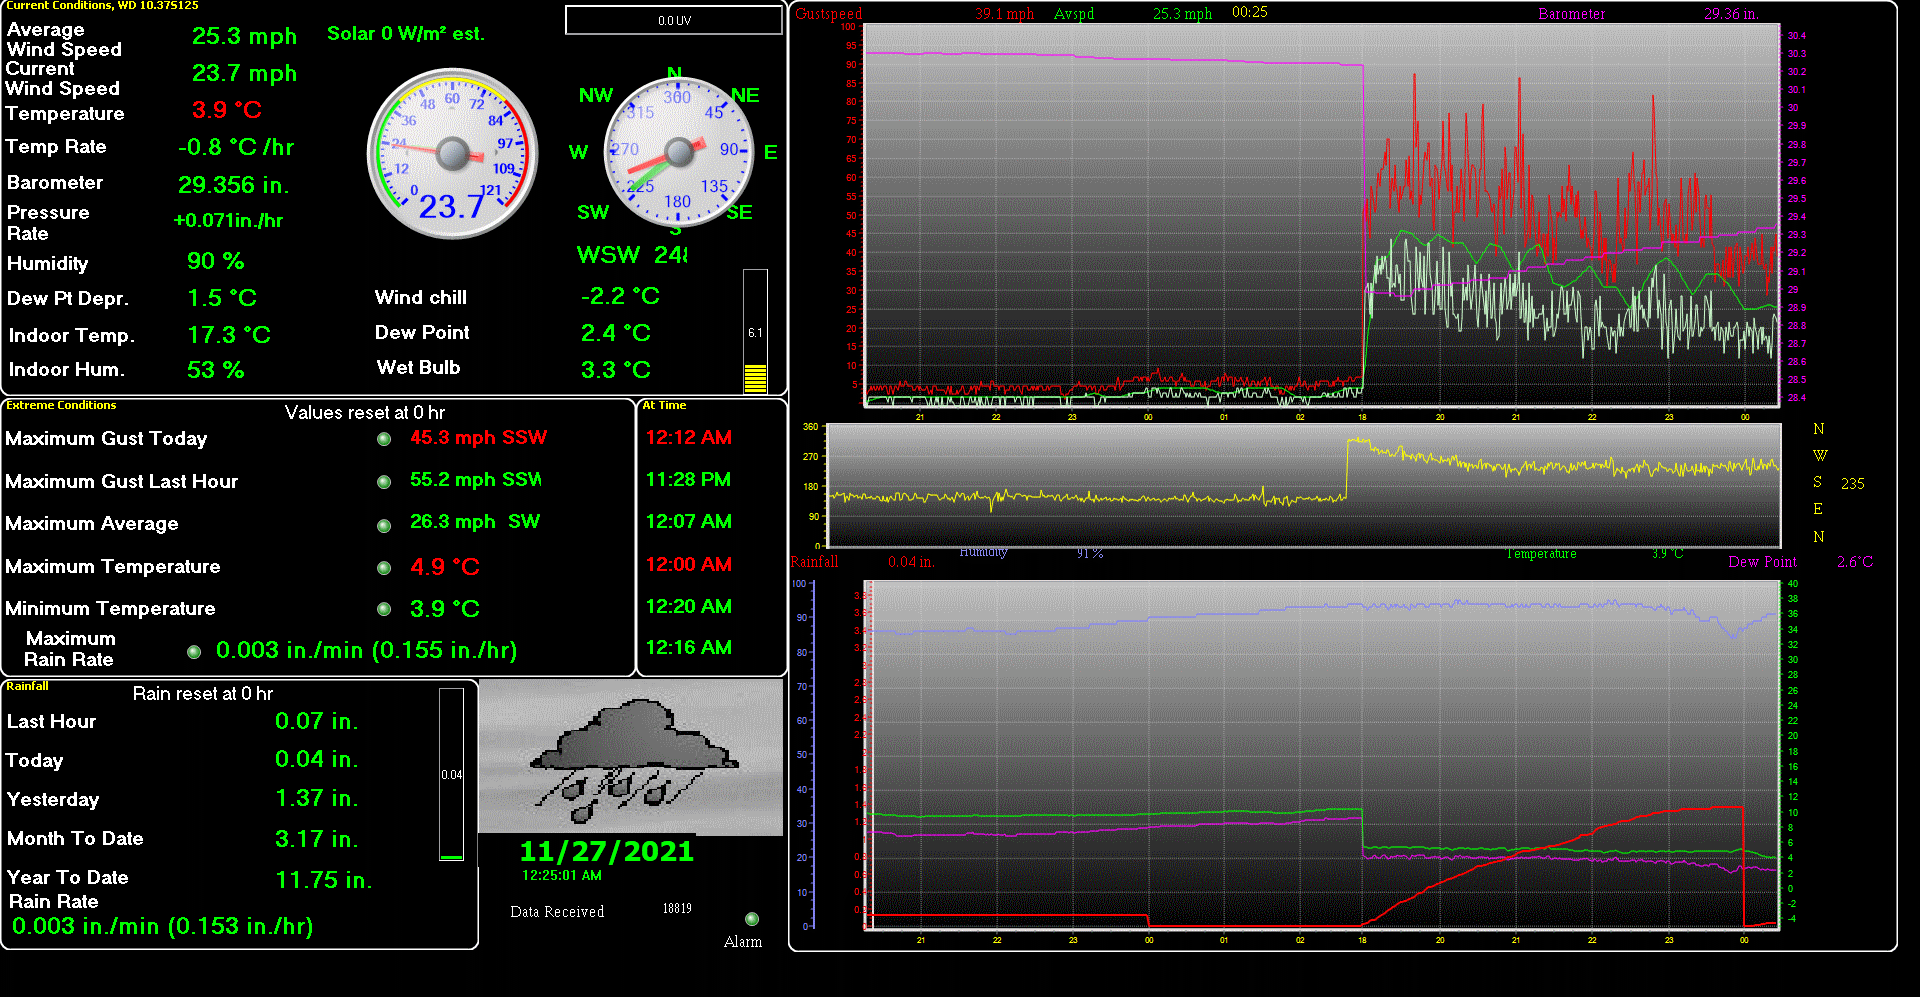This screenshot has height=997, width=1920.
Task: Click the WSW wind direction readout
Action: point(632,255)
